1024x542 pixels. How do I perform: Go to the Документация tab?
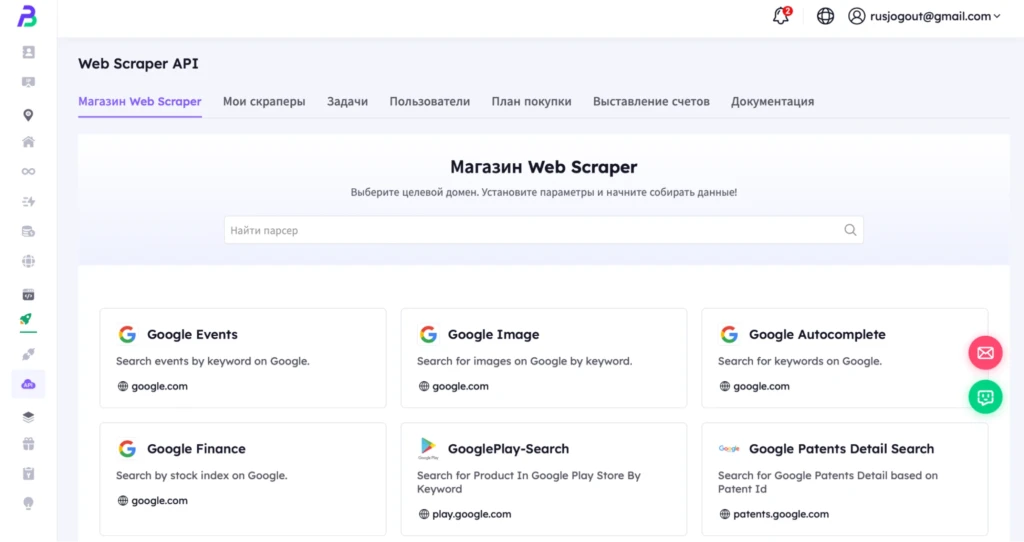(773, 101)
